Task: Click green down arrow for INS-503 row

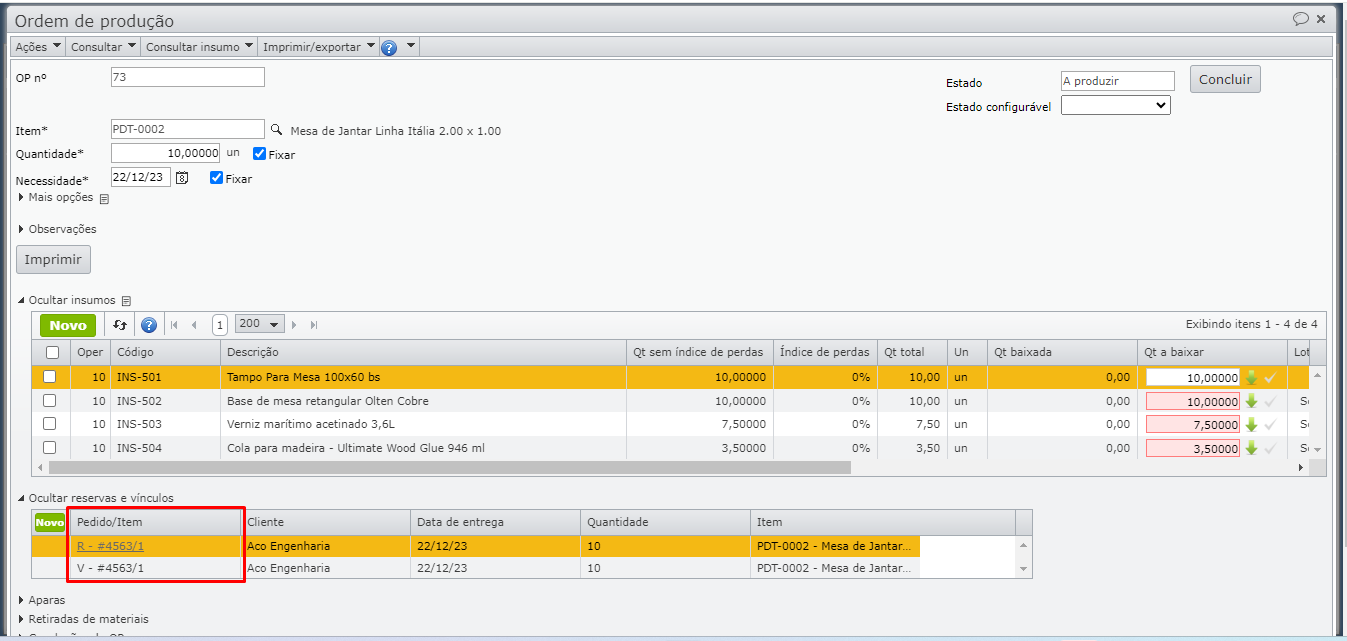Action: [x=1251, y=425]
